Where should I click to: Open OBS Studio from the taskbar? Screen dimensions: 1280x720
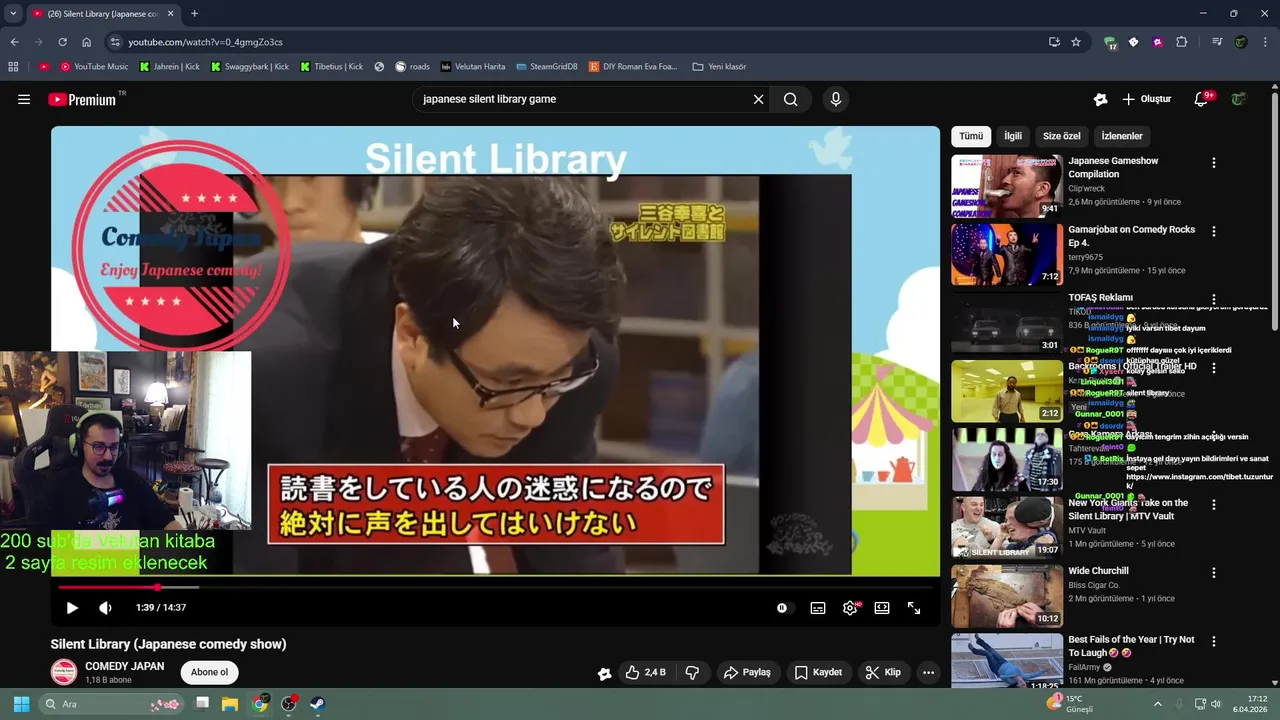(x=289, y=704)
